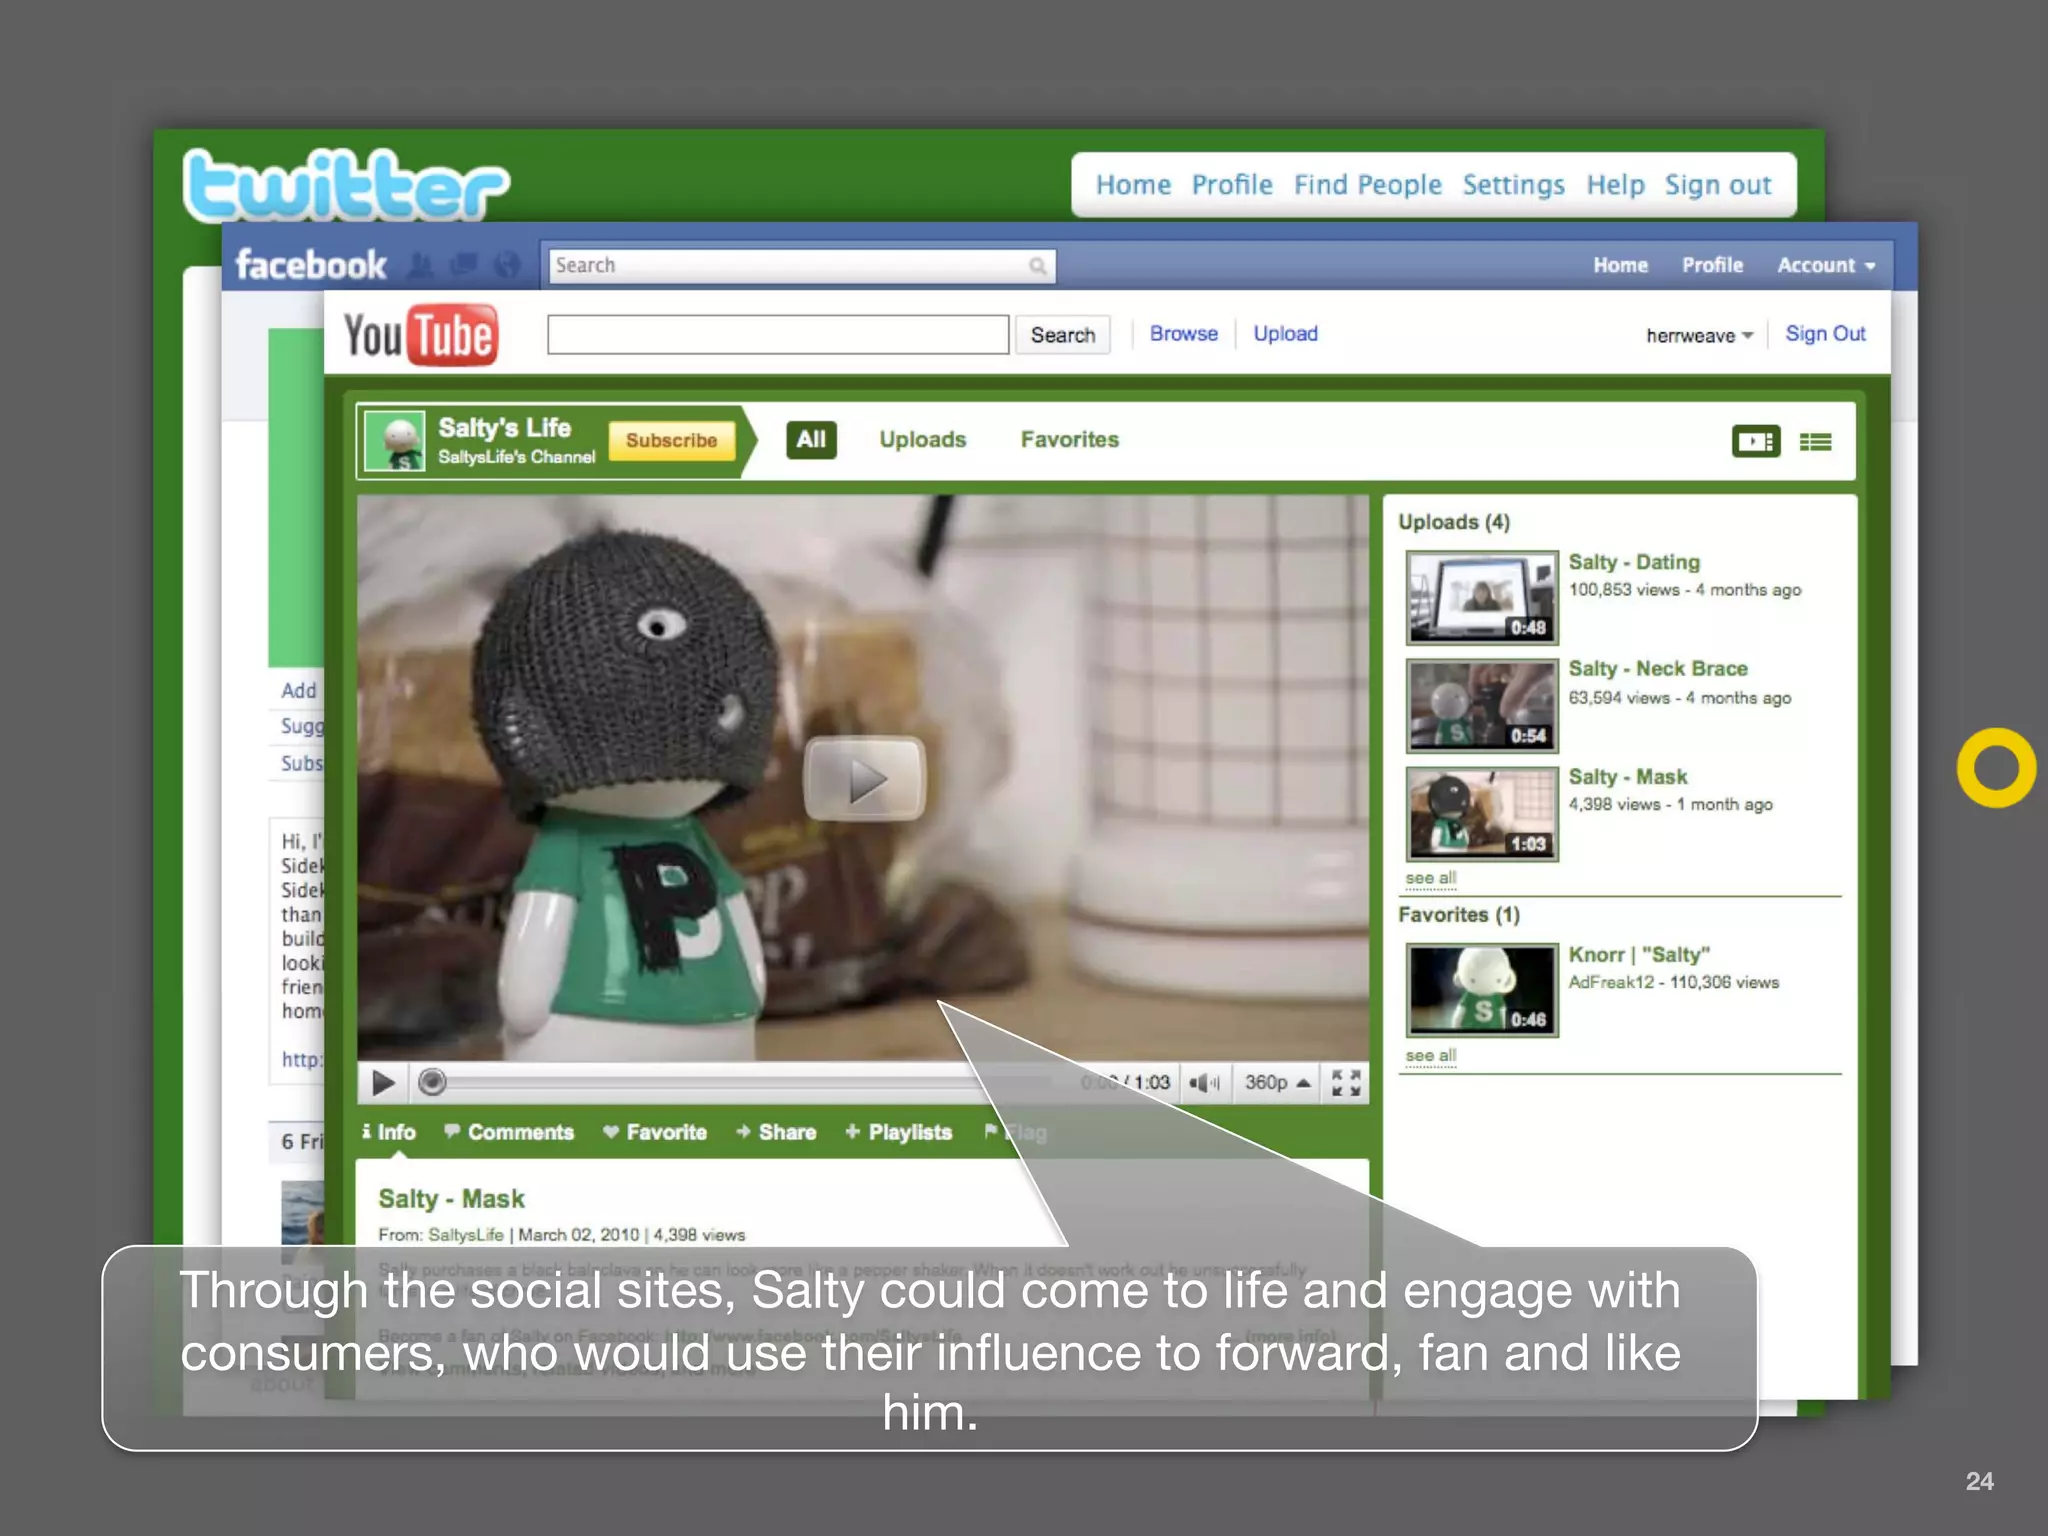This screenshot has width=2048, height=1536.
Task: Enter fullscreen using the expand arrows icon
Action: click(1346, 1083)
